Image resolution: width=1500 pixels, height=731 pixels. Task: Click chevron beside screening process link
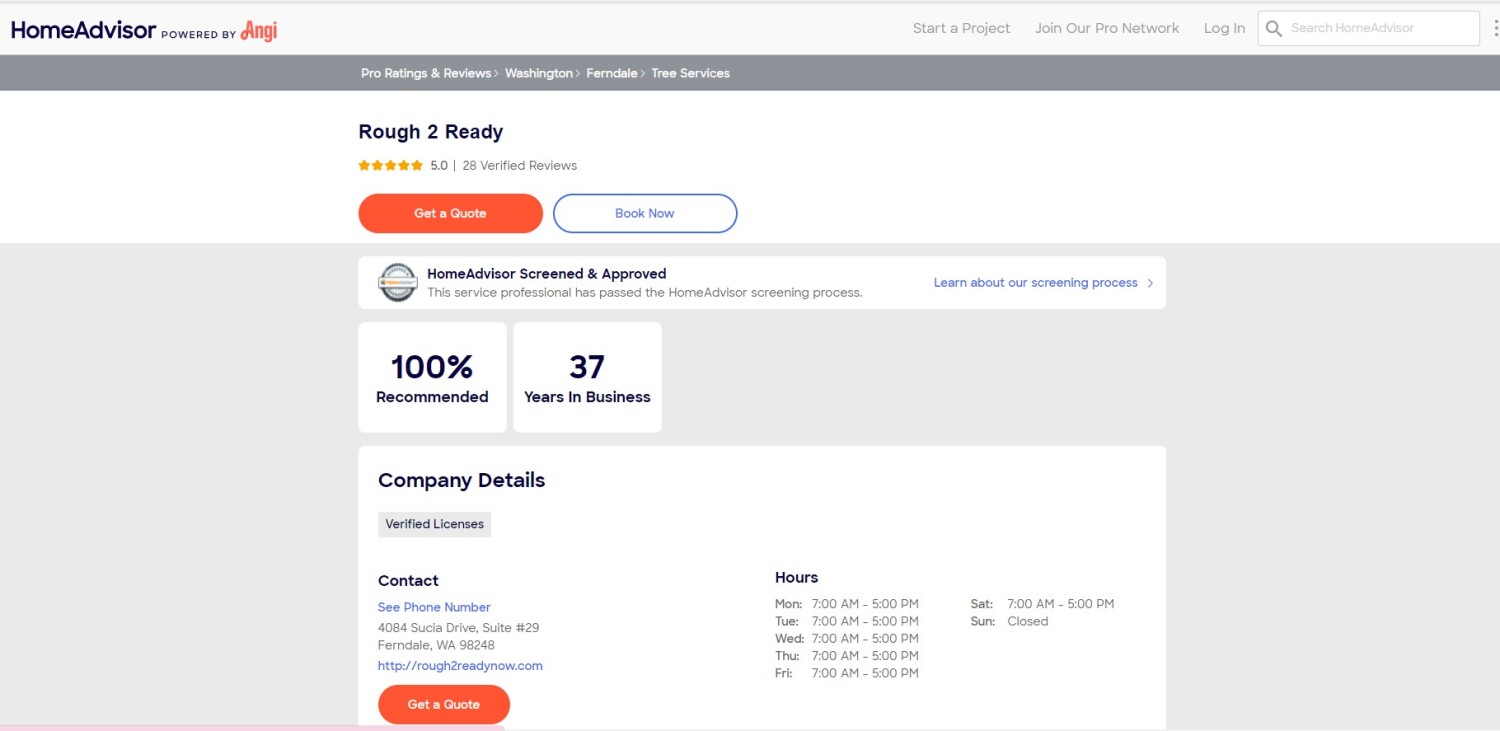point(1150,283)
